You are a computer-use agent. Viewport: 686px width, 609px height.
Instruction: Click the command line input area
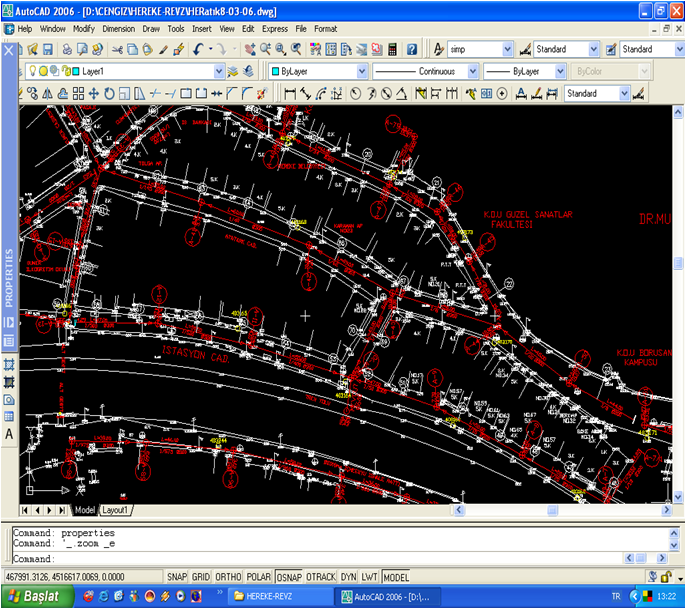318,559
